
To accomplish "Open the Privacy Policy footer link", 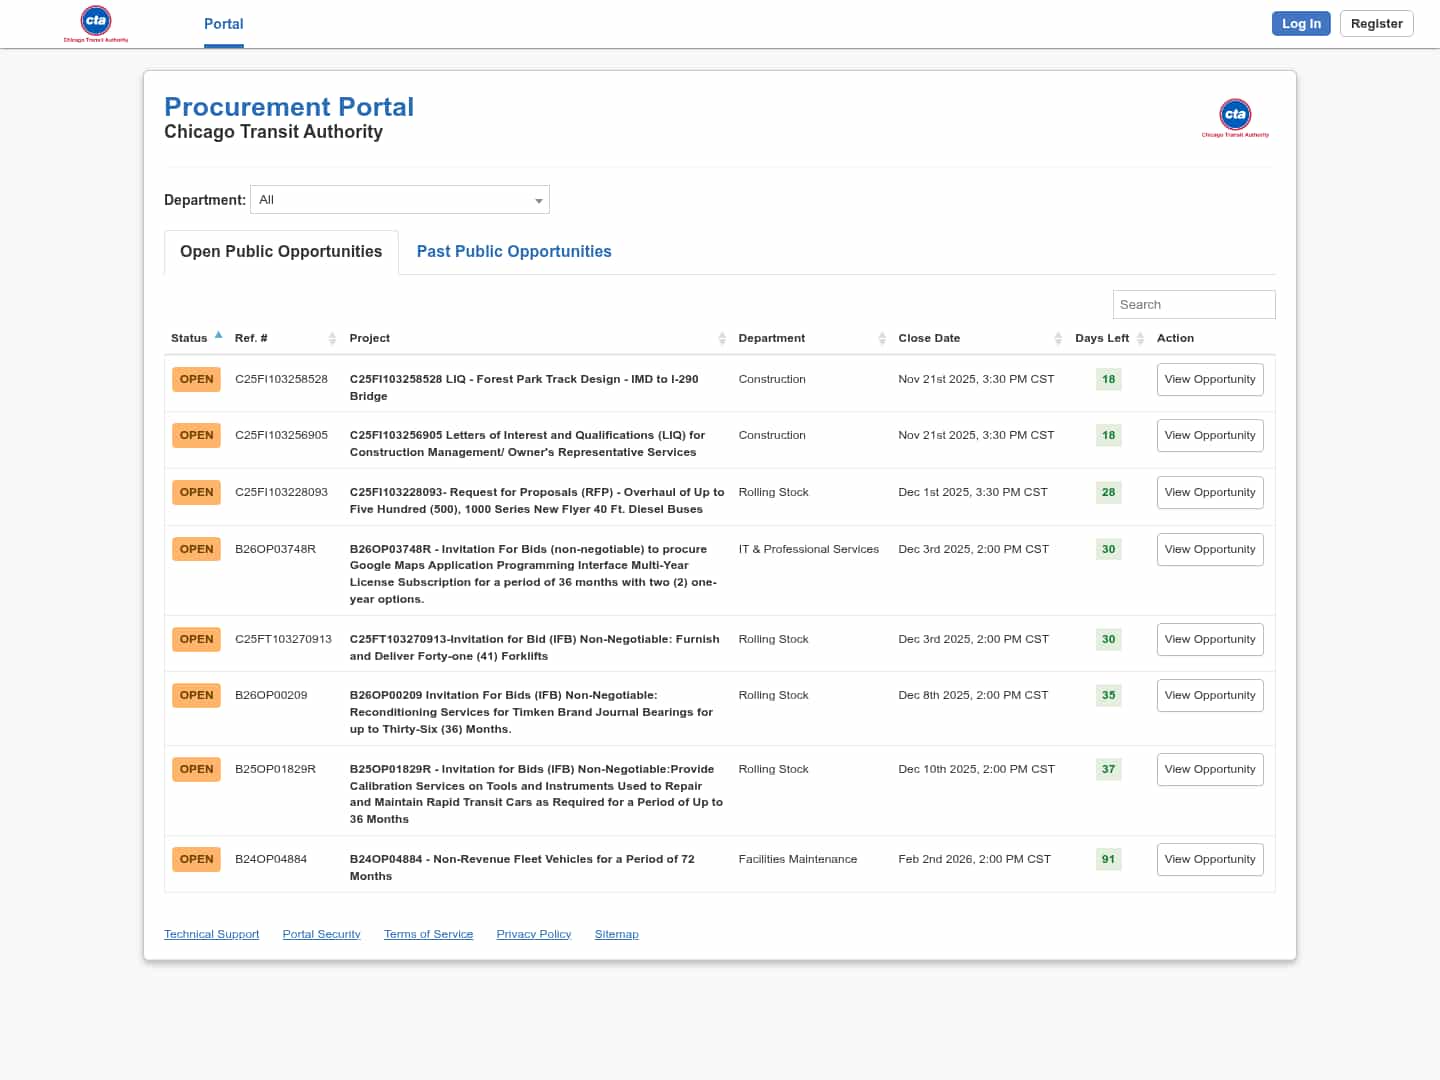I will tap(533, 934).
